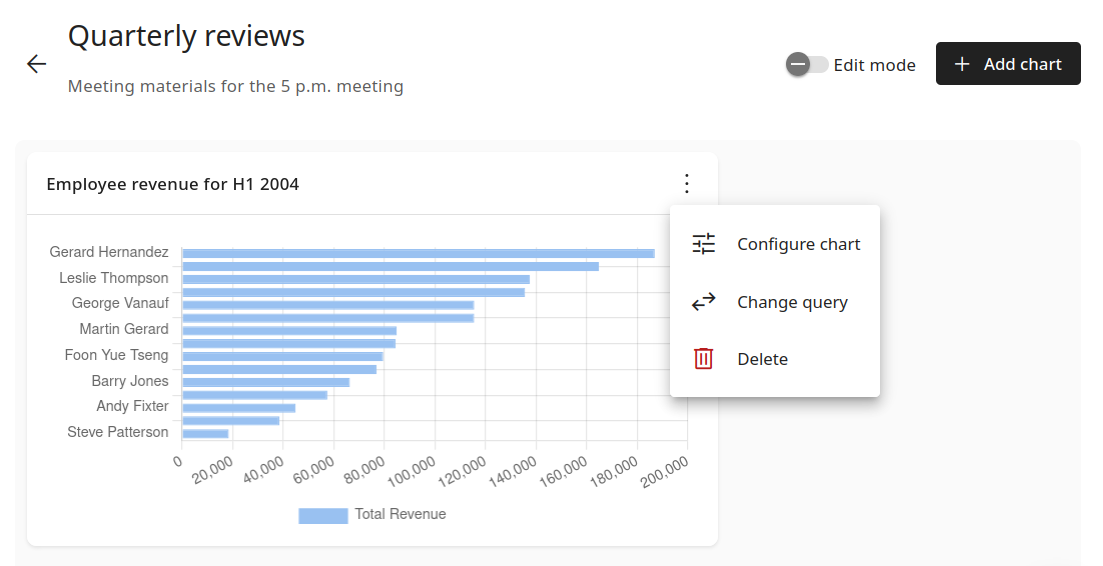1103x566 pixels.
Task: Click the red trash can icon
Action: tap(704, 359)
